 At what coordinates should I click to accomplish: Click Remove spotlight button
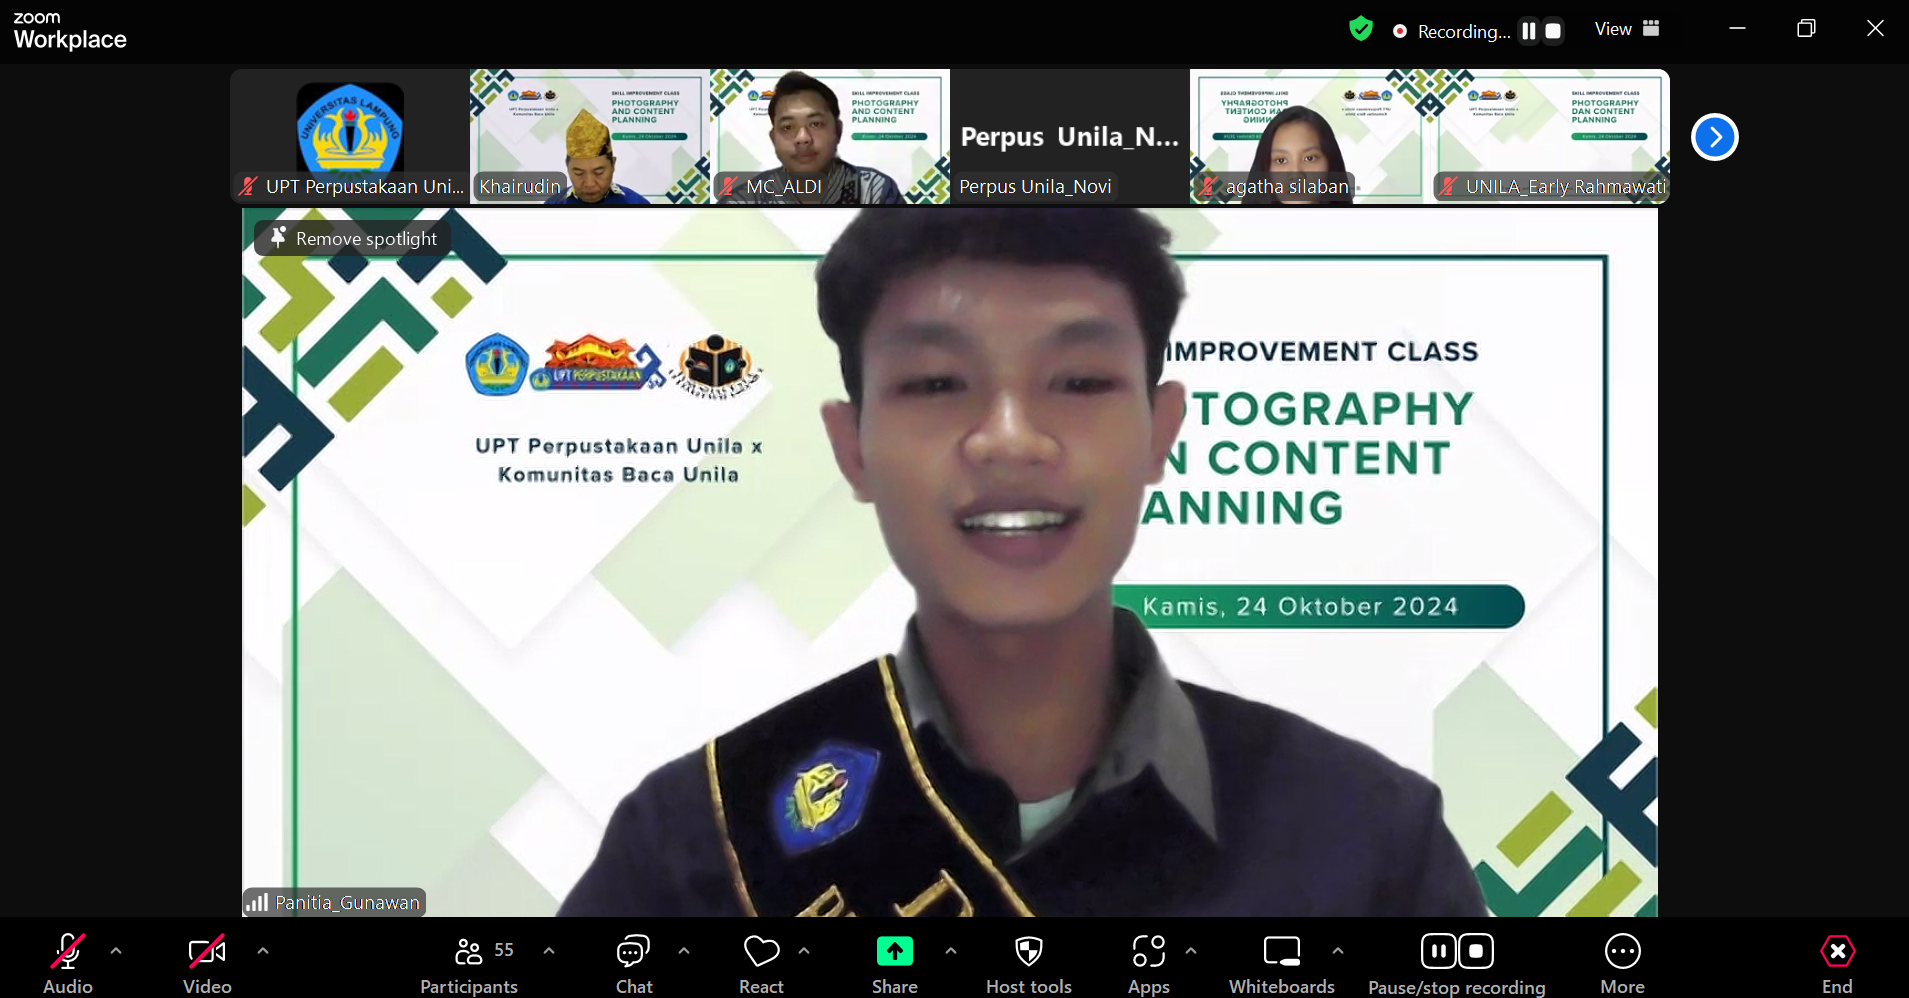353,239
